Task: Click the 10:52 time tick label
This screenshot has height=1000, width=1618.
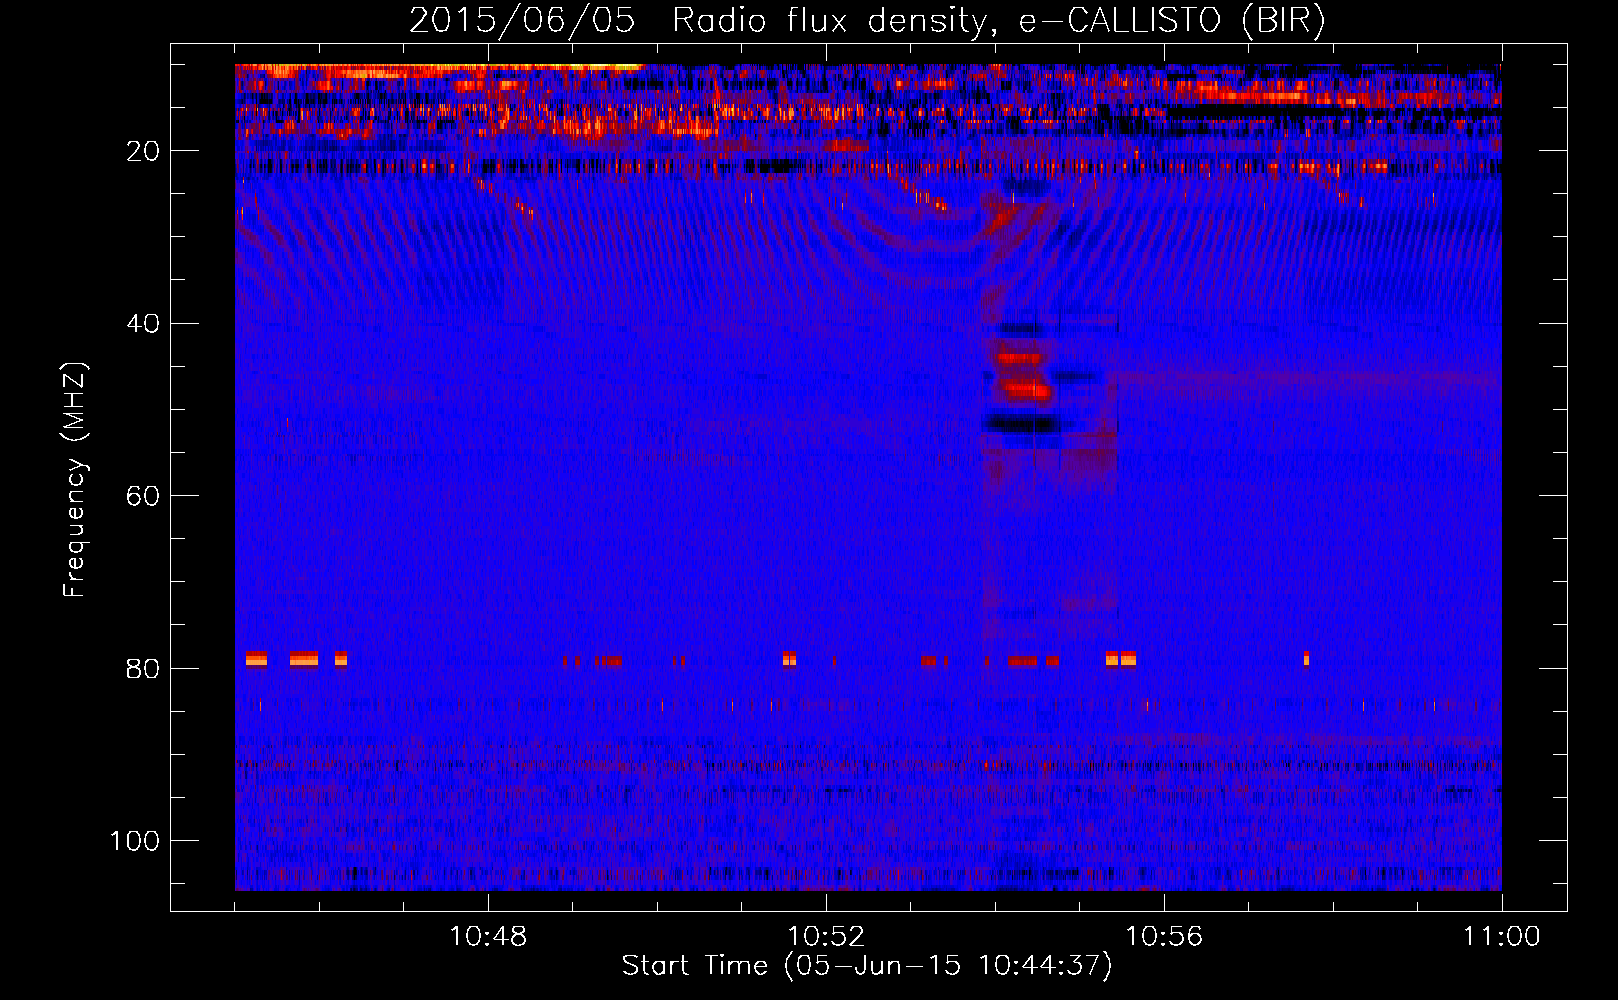Action: tap(826, 937)
